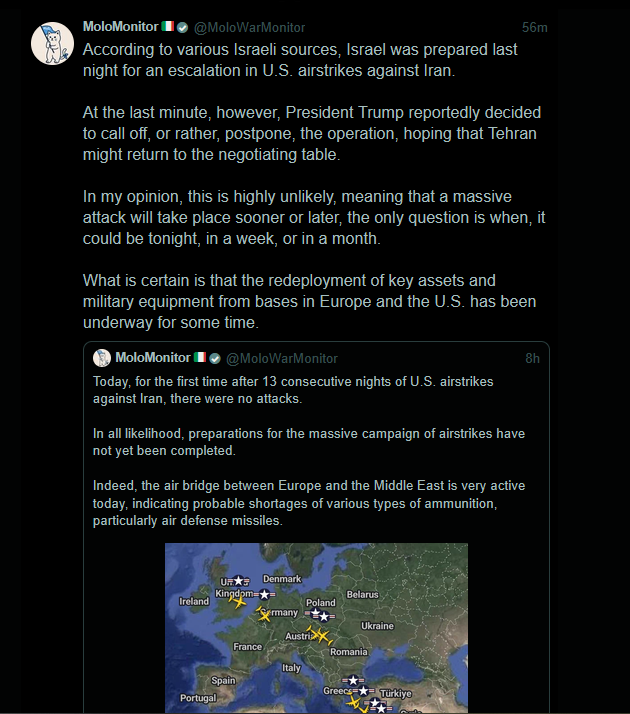Click the @MoloWarMonitor handle in the quoted post
Image resolution: width=630 pixels, height=714 pixels.
[x=282, y=359]
